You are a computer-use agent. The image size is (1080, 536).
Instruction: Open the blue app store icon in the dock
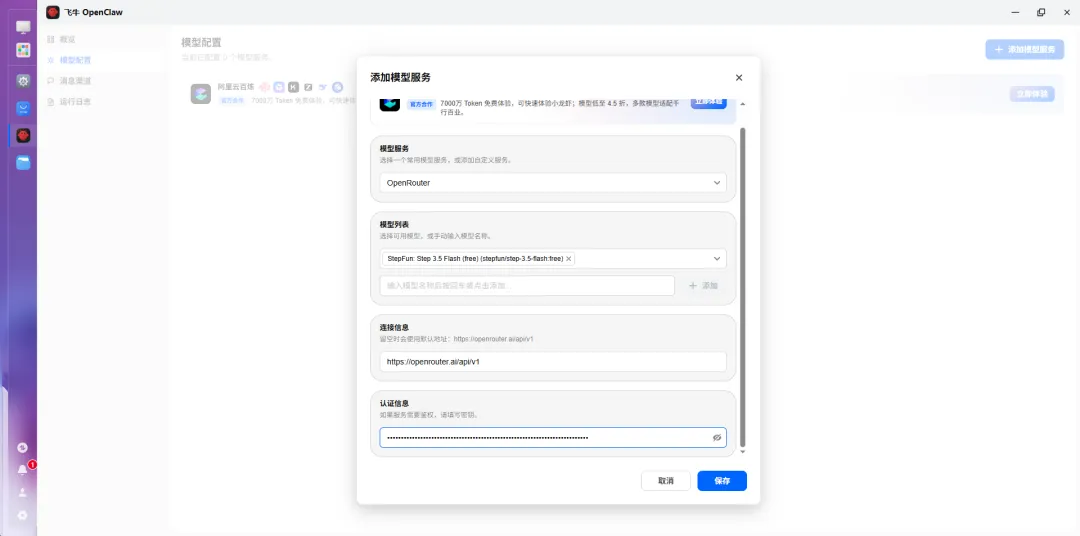click(x=23, y=108)
